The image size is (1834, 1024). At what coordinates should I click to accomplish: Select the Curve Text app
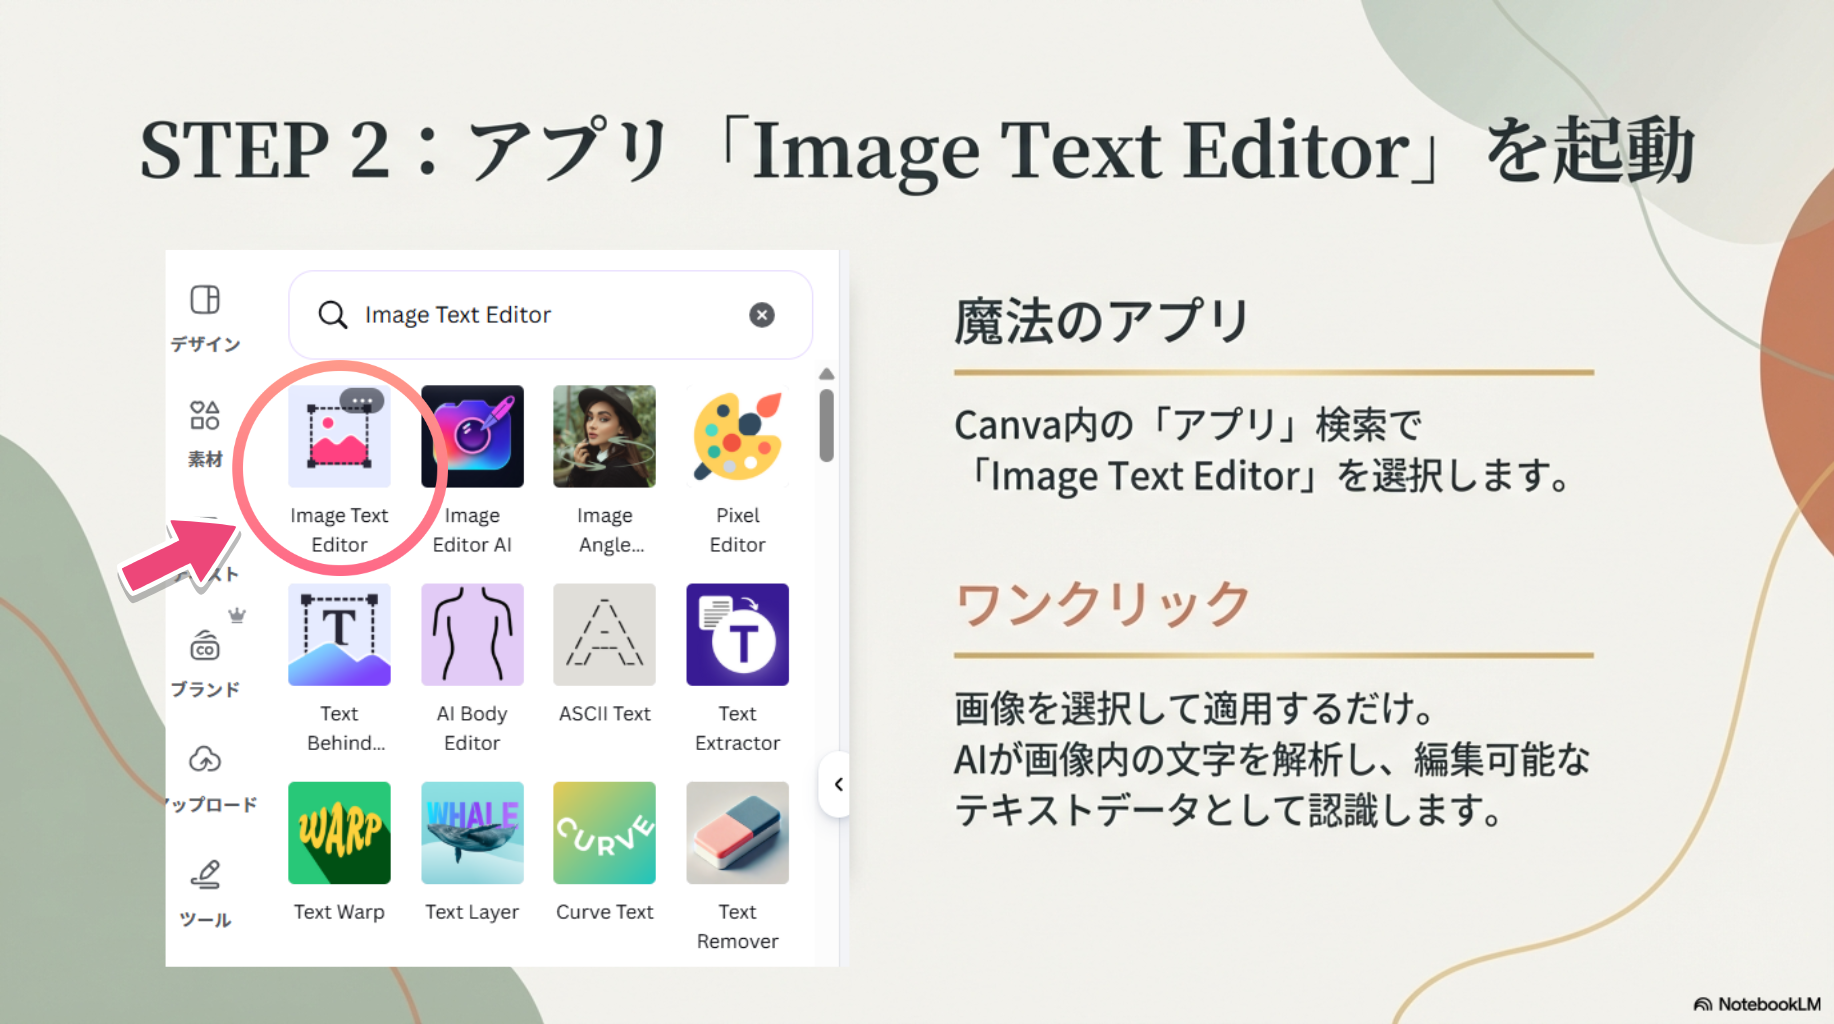point(604,833)
